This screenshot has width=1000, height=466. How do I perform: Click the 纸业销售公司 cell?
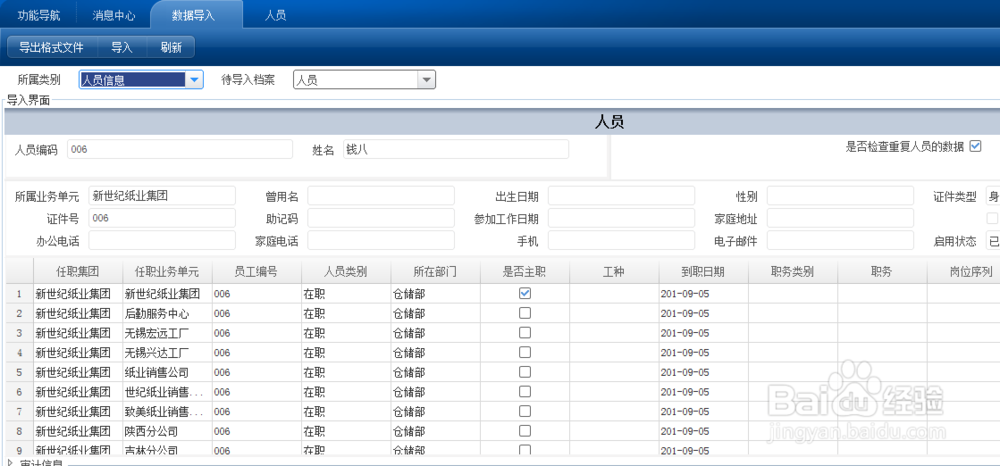[167, 372]
